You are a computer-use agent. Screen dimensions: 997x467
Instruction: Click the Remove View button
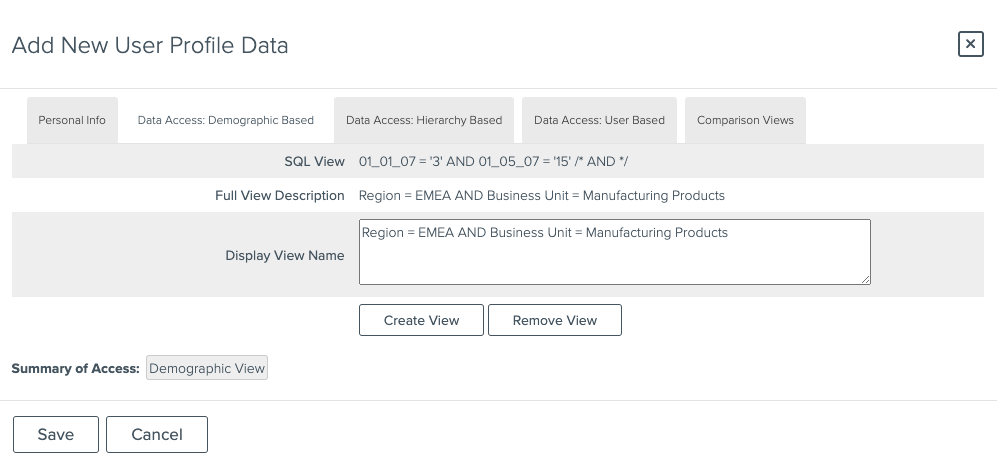[555, 320]
